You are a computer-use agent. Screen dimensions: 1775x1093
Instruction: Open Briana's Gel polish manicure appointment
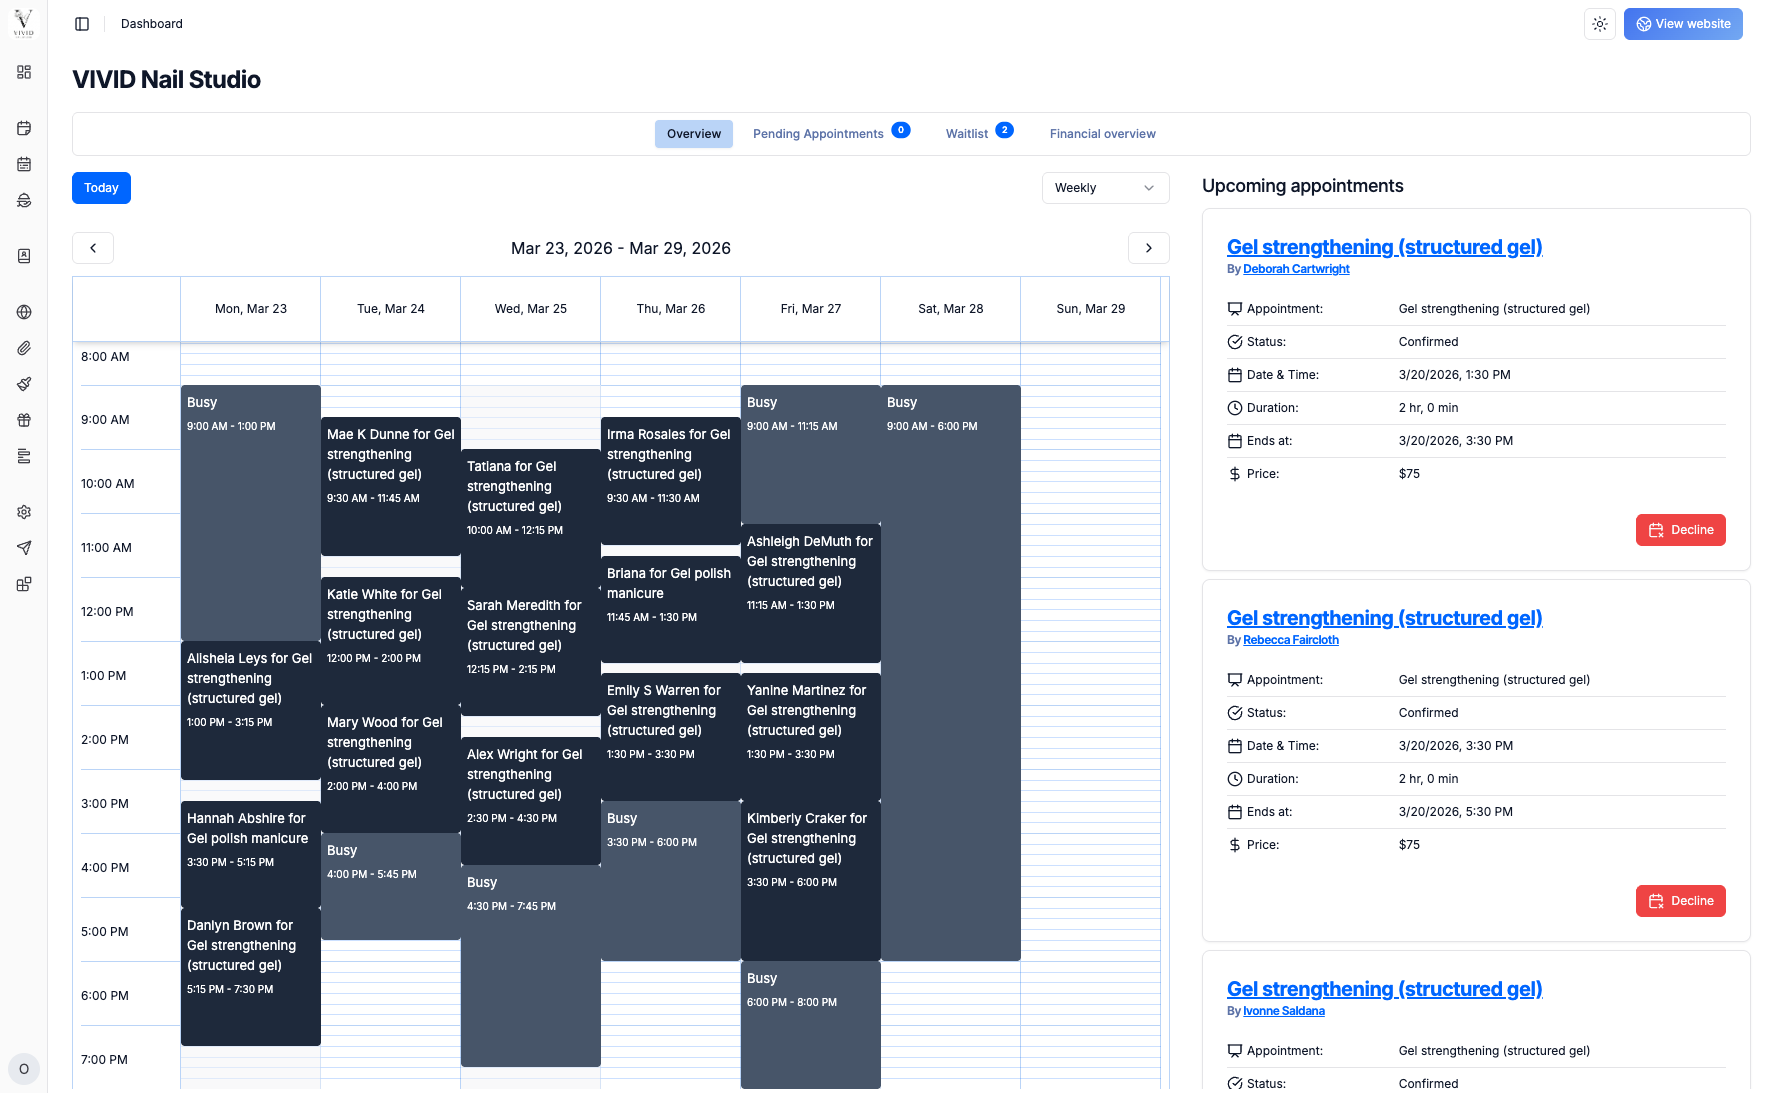(x=671, y=609)
